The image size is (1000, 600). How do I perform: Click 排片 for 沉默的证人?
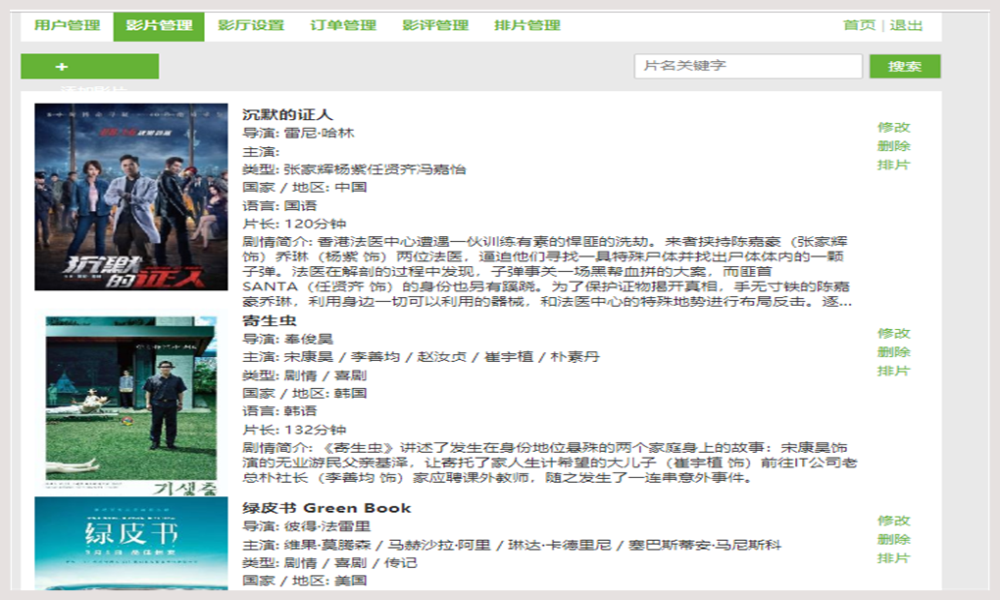tap(893, 165)
